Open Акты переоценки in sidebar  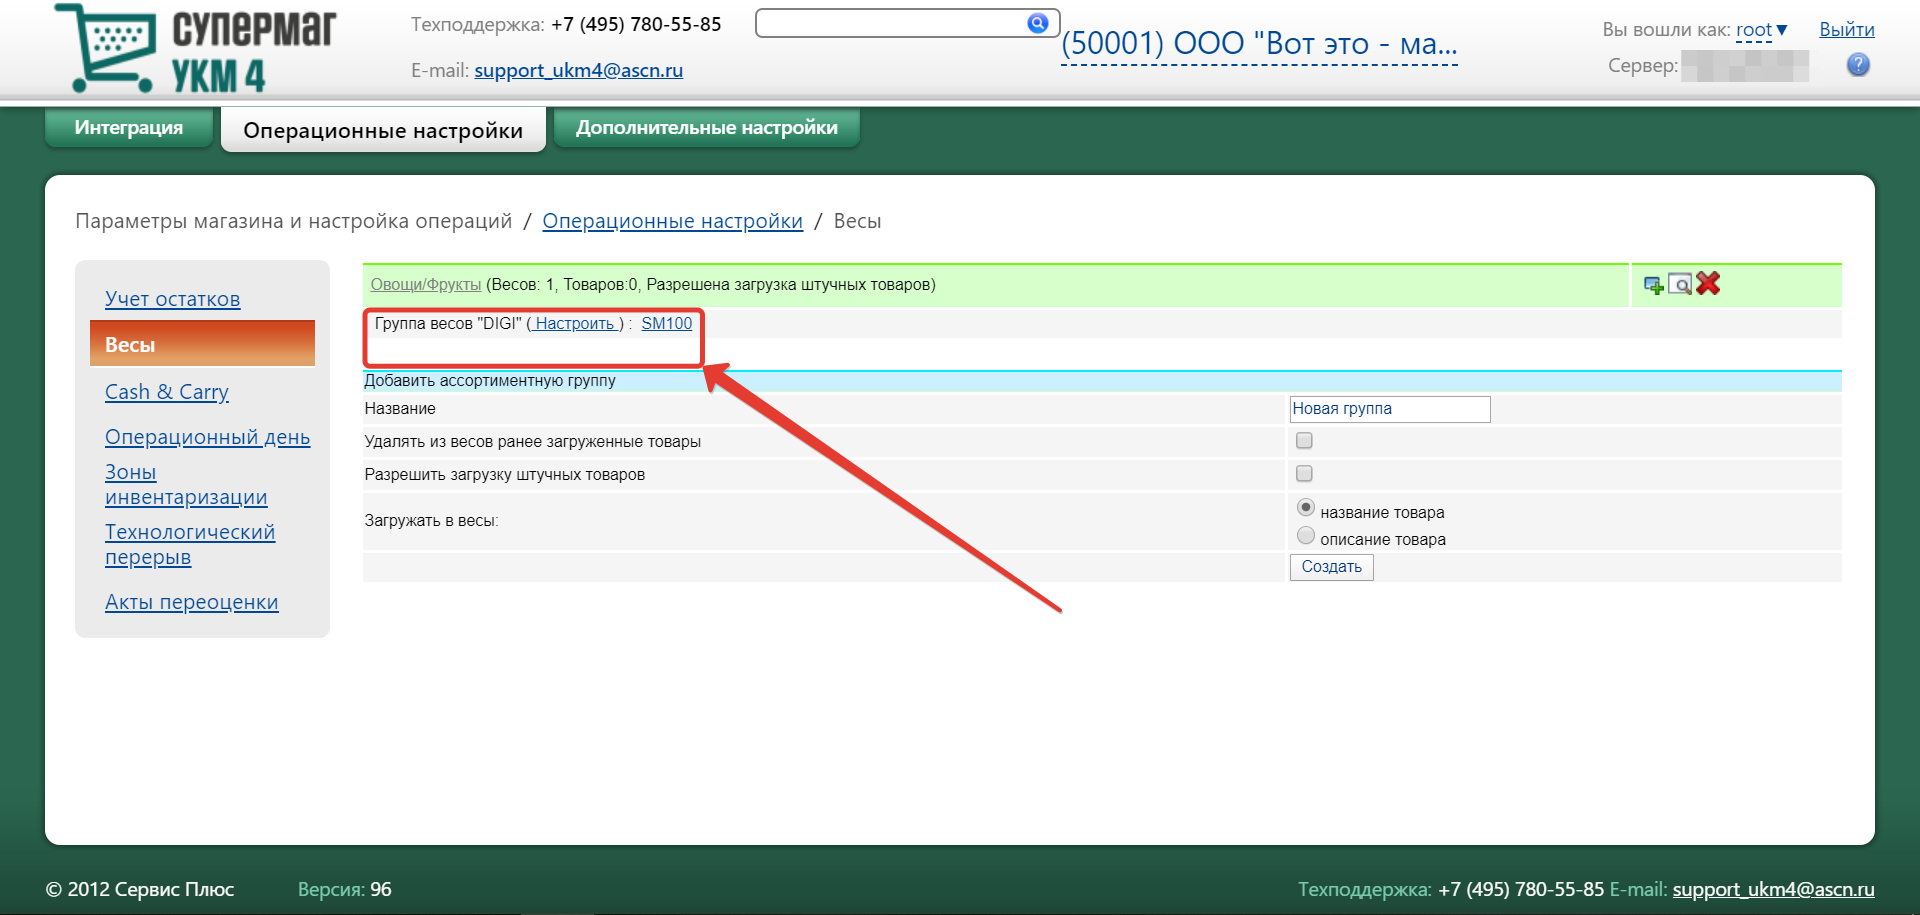coord(192,602)
